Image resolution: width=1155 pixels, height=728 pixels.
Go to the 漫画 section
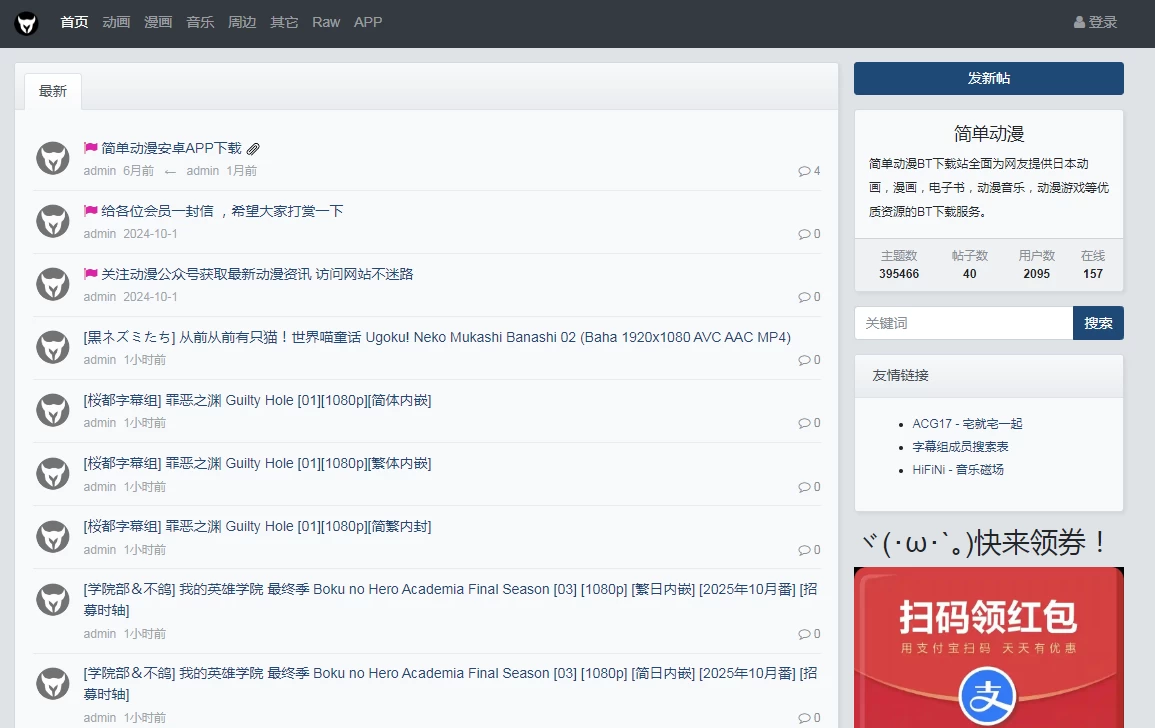(x=158, y=22)
